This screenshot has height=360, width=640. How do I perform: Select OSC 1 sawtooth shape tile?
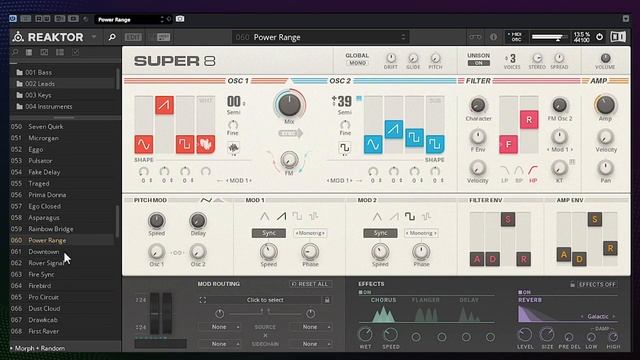164,105
